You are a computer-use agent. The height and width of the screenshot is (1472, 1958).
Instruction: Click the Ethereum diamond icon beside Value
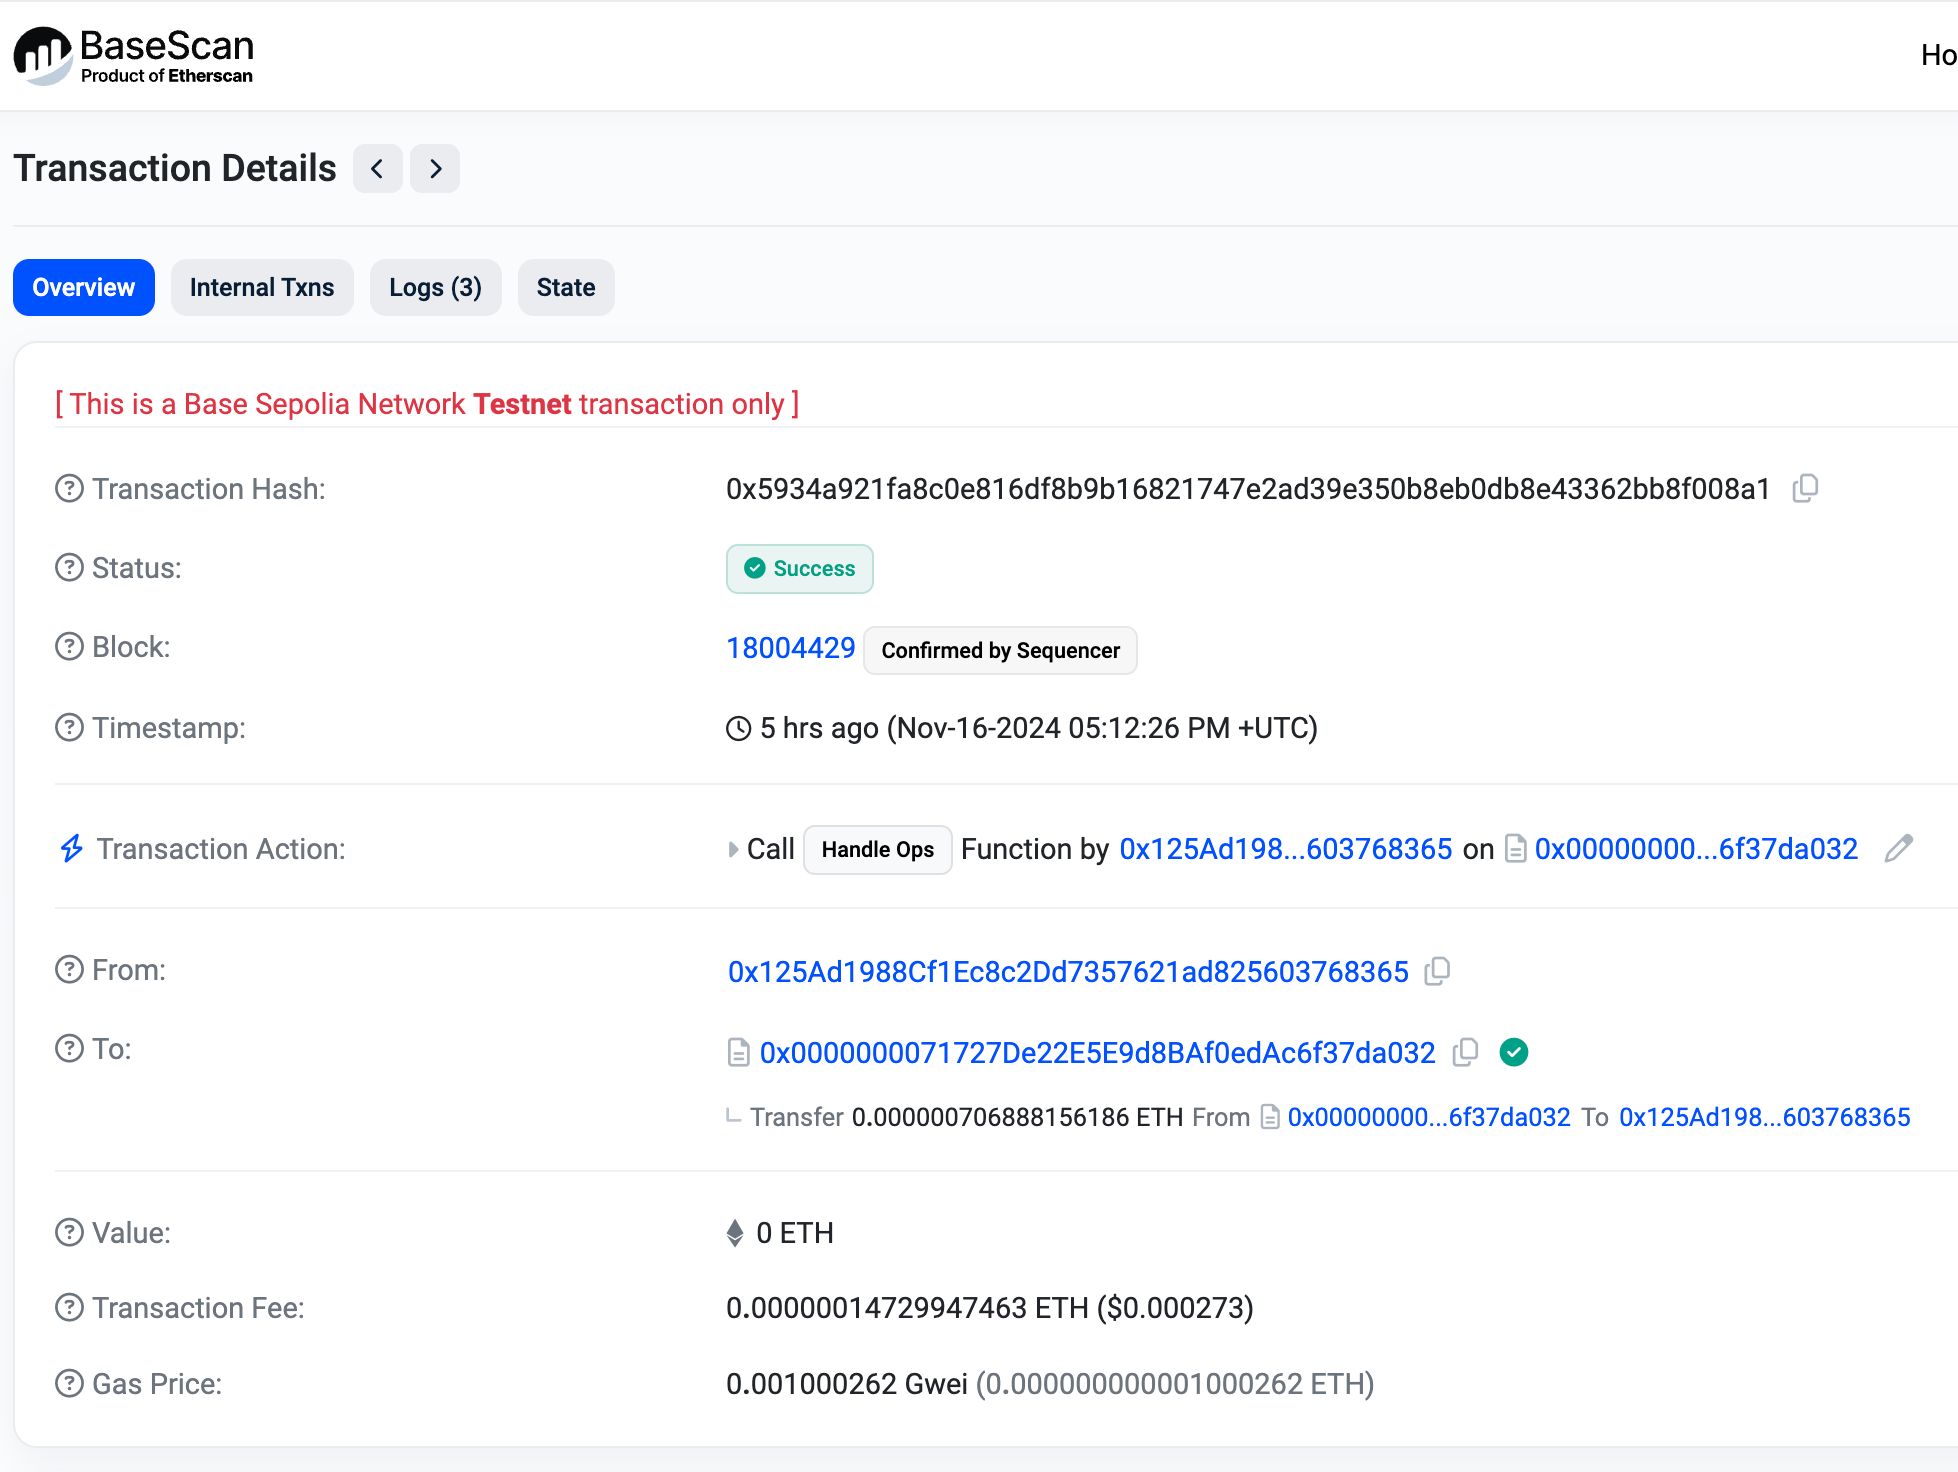(x=735, y=1233)
